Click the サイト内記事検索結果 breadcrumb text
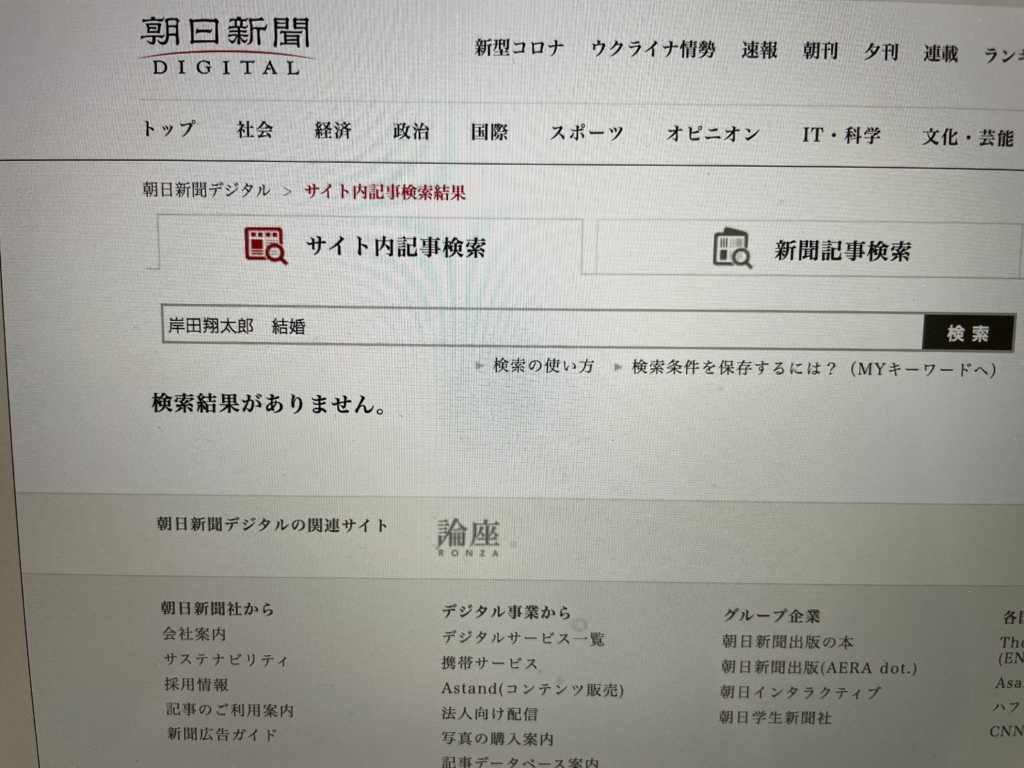This screenshot has height=768, width=1024. tap(385, 192)
